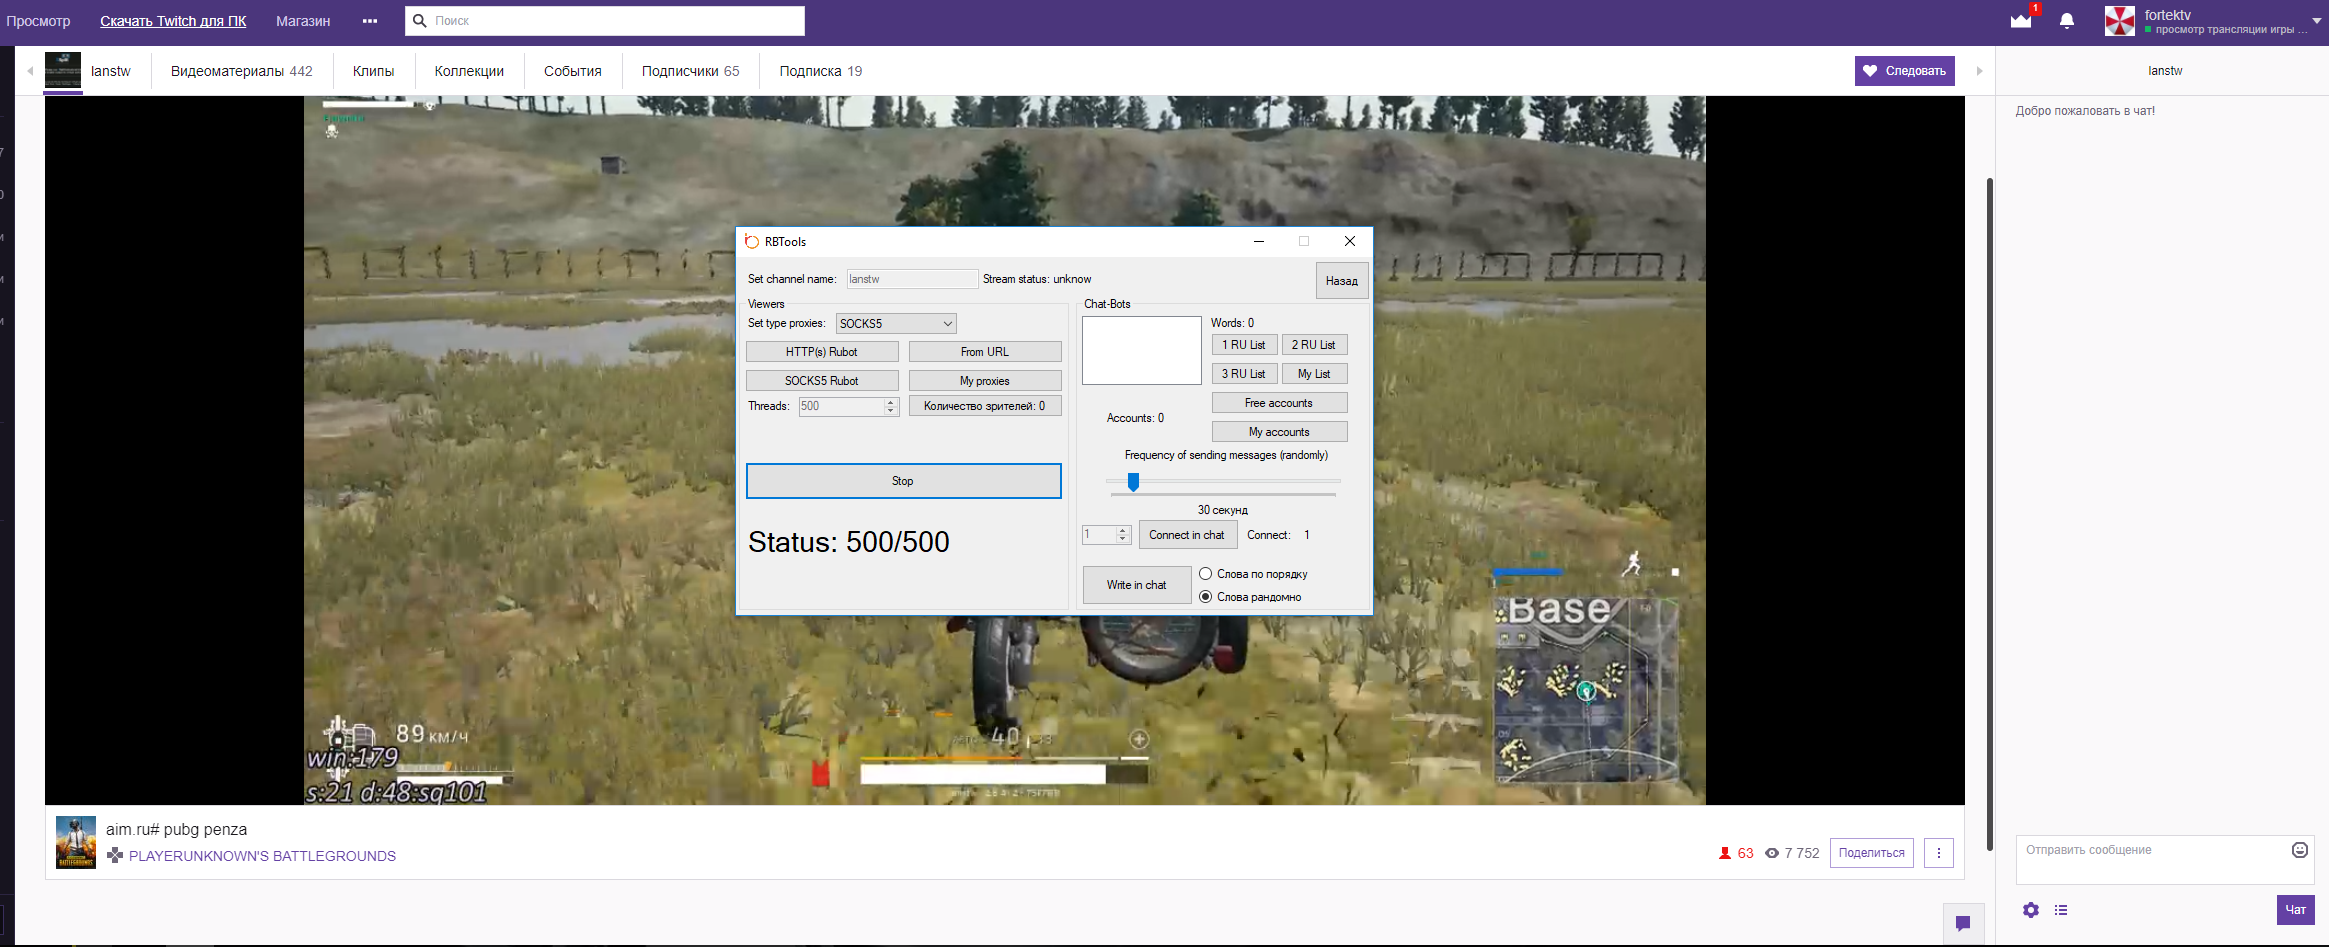Viewport: 2329px width, 947px height.
Task: Adjust the message frequency slider
Action: (x=1133, y=482)
